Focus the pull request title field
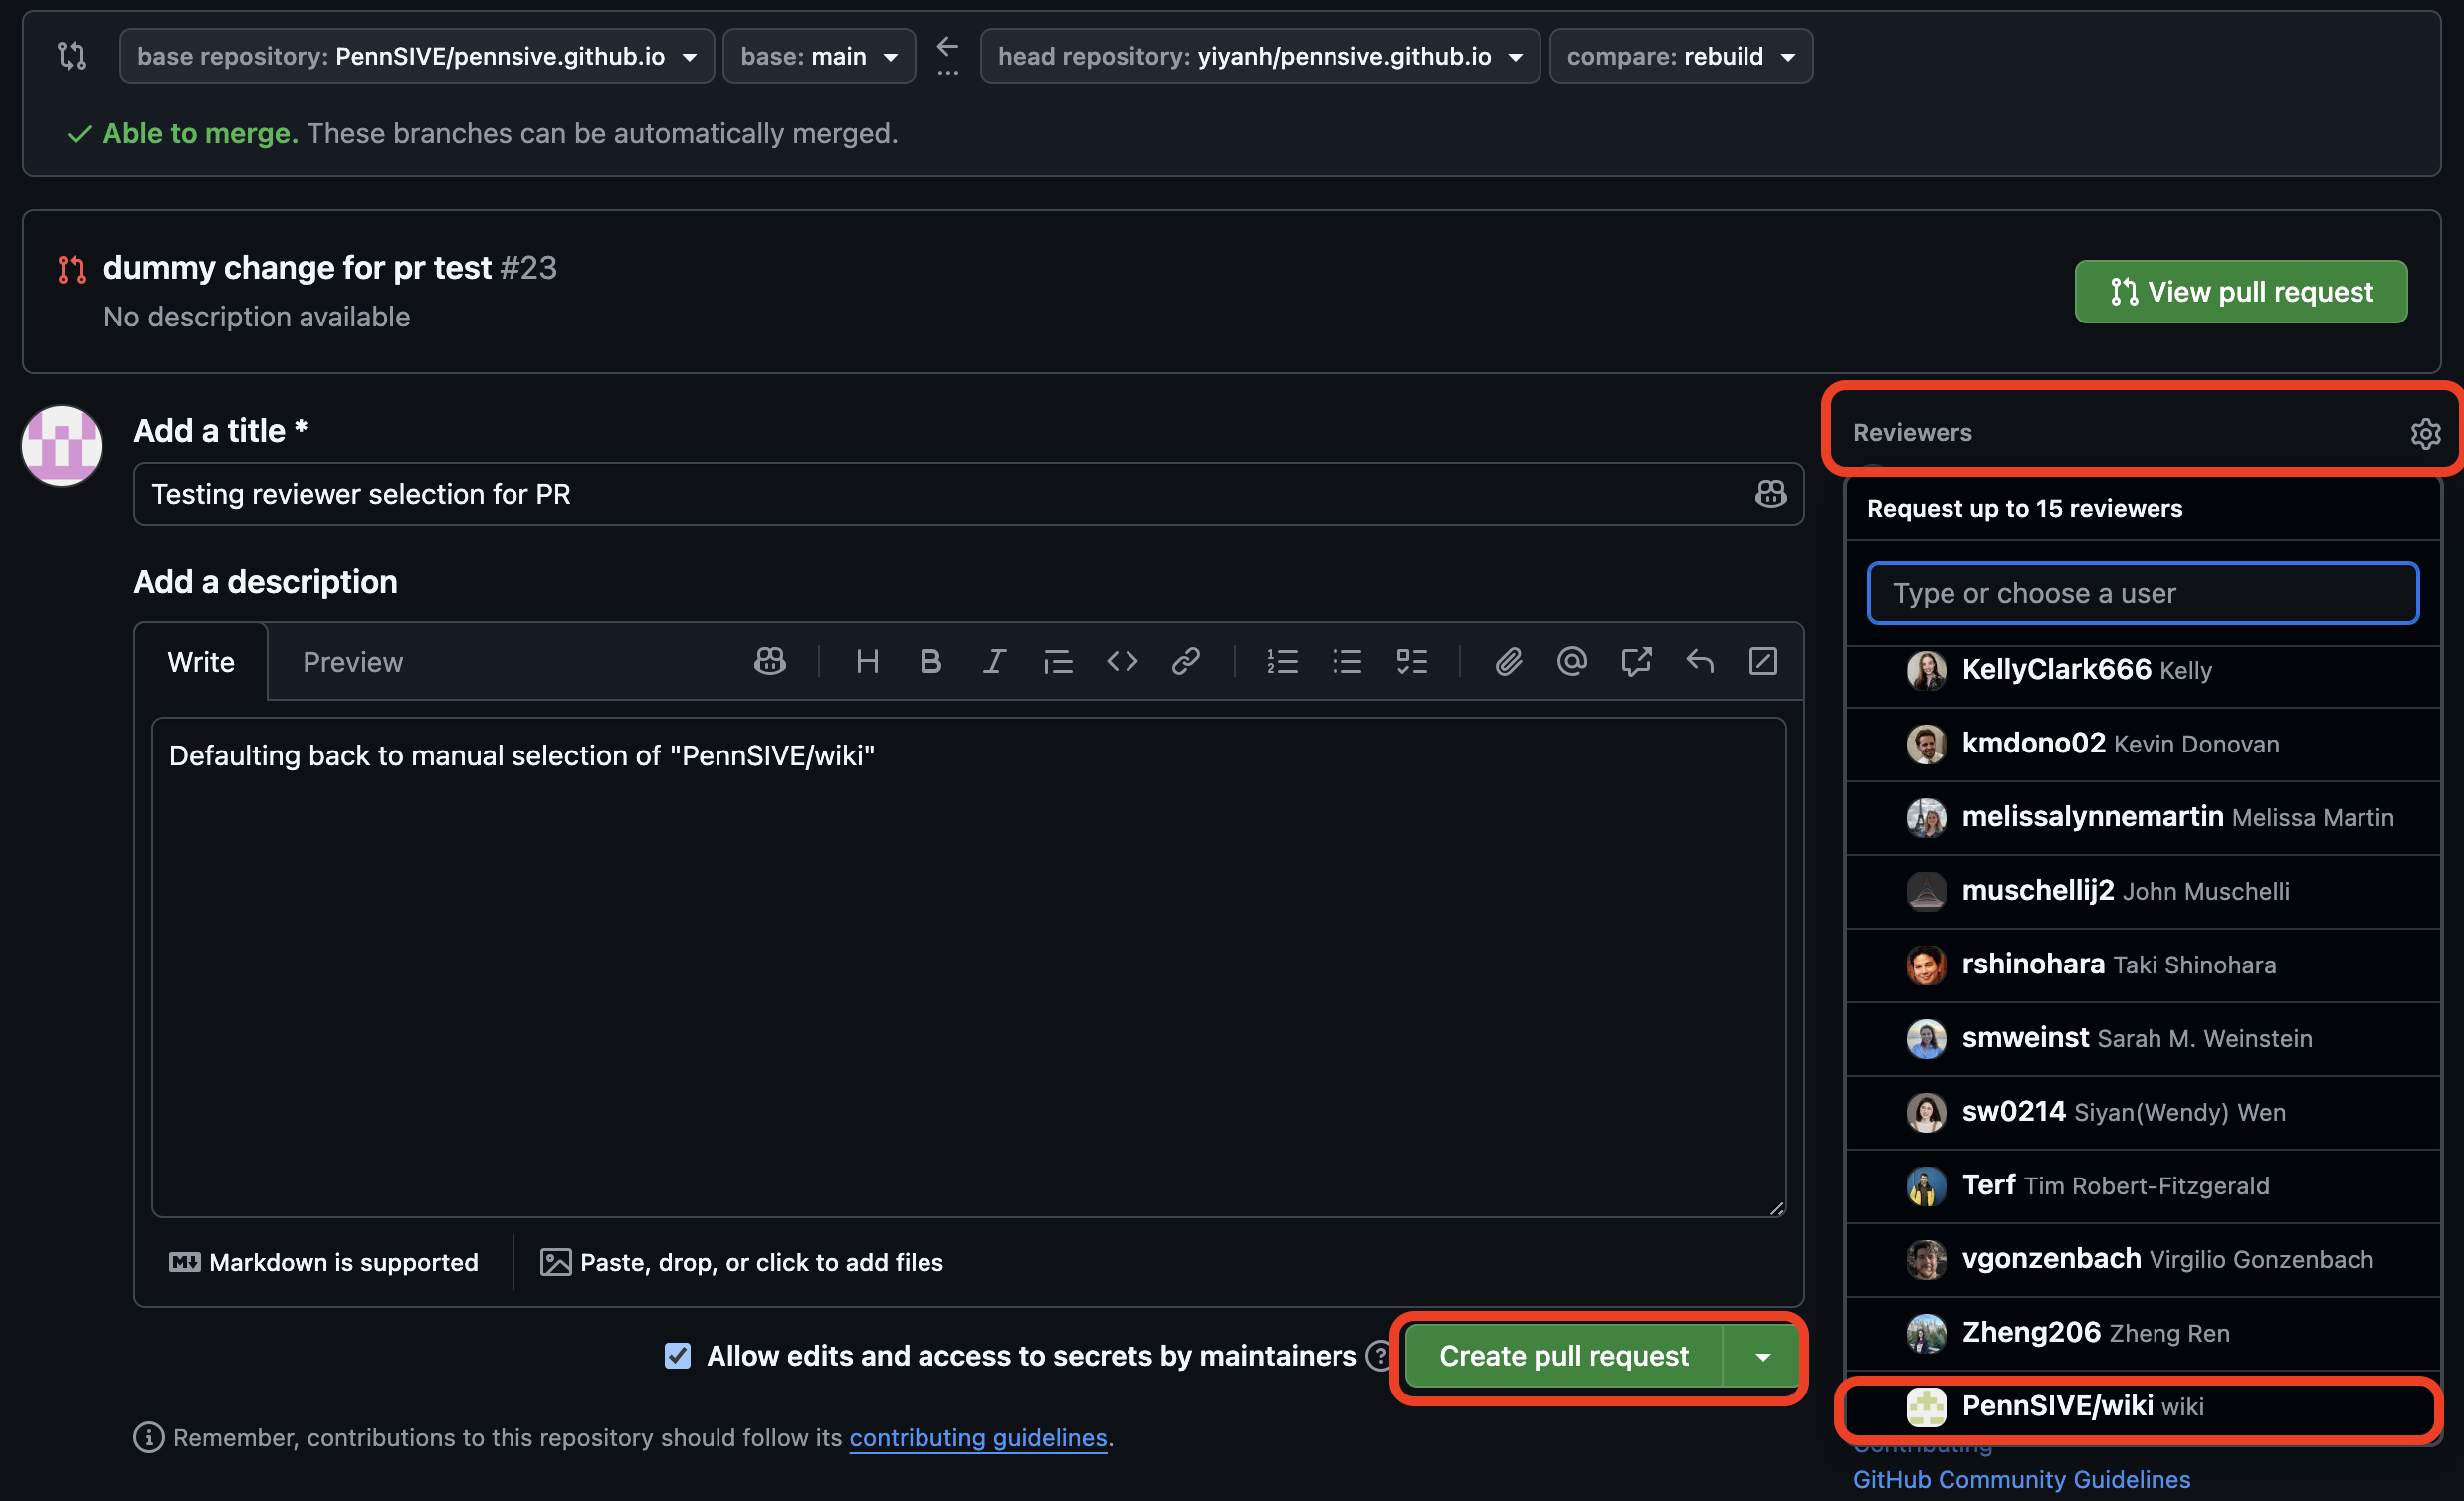 click(x=968, y=494)
